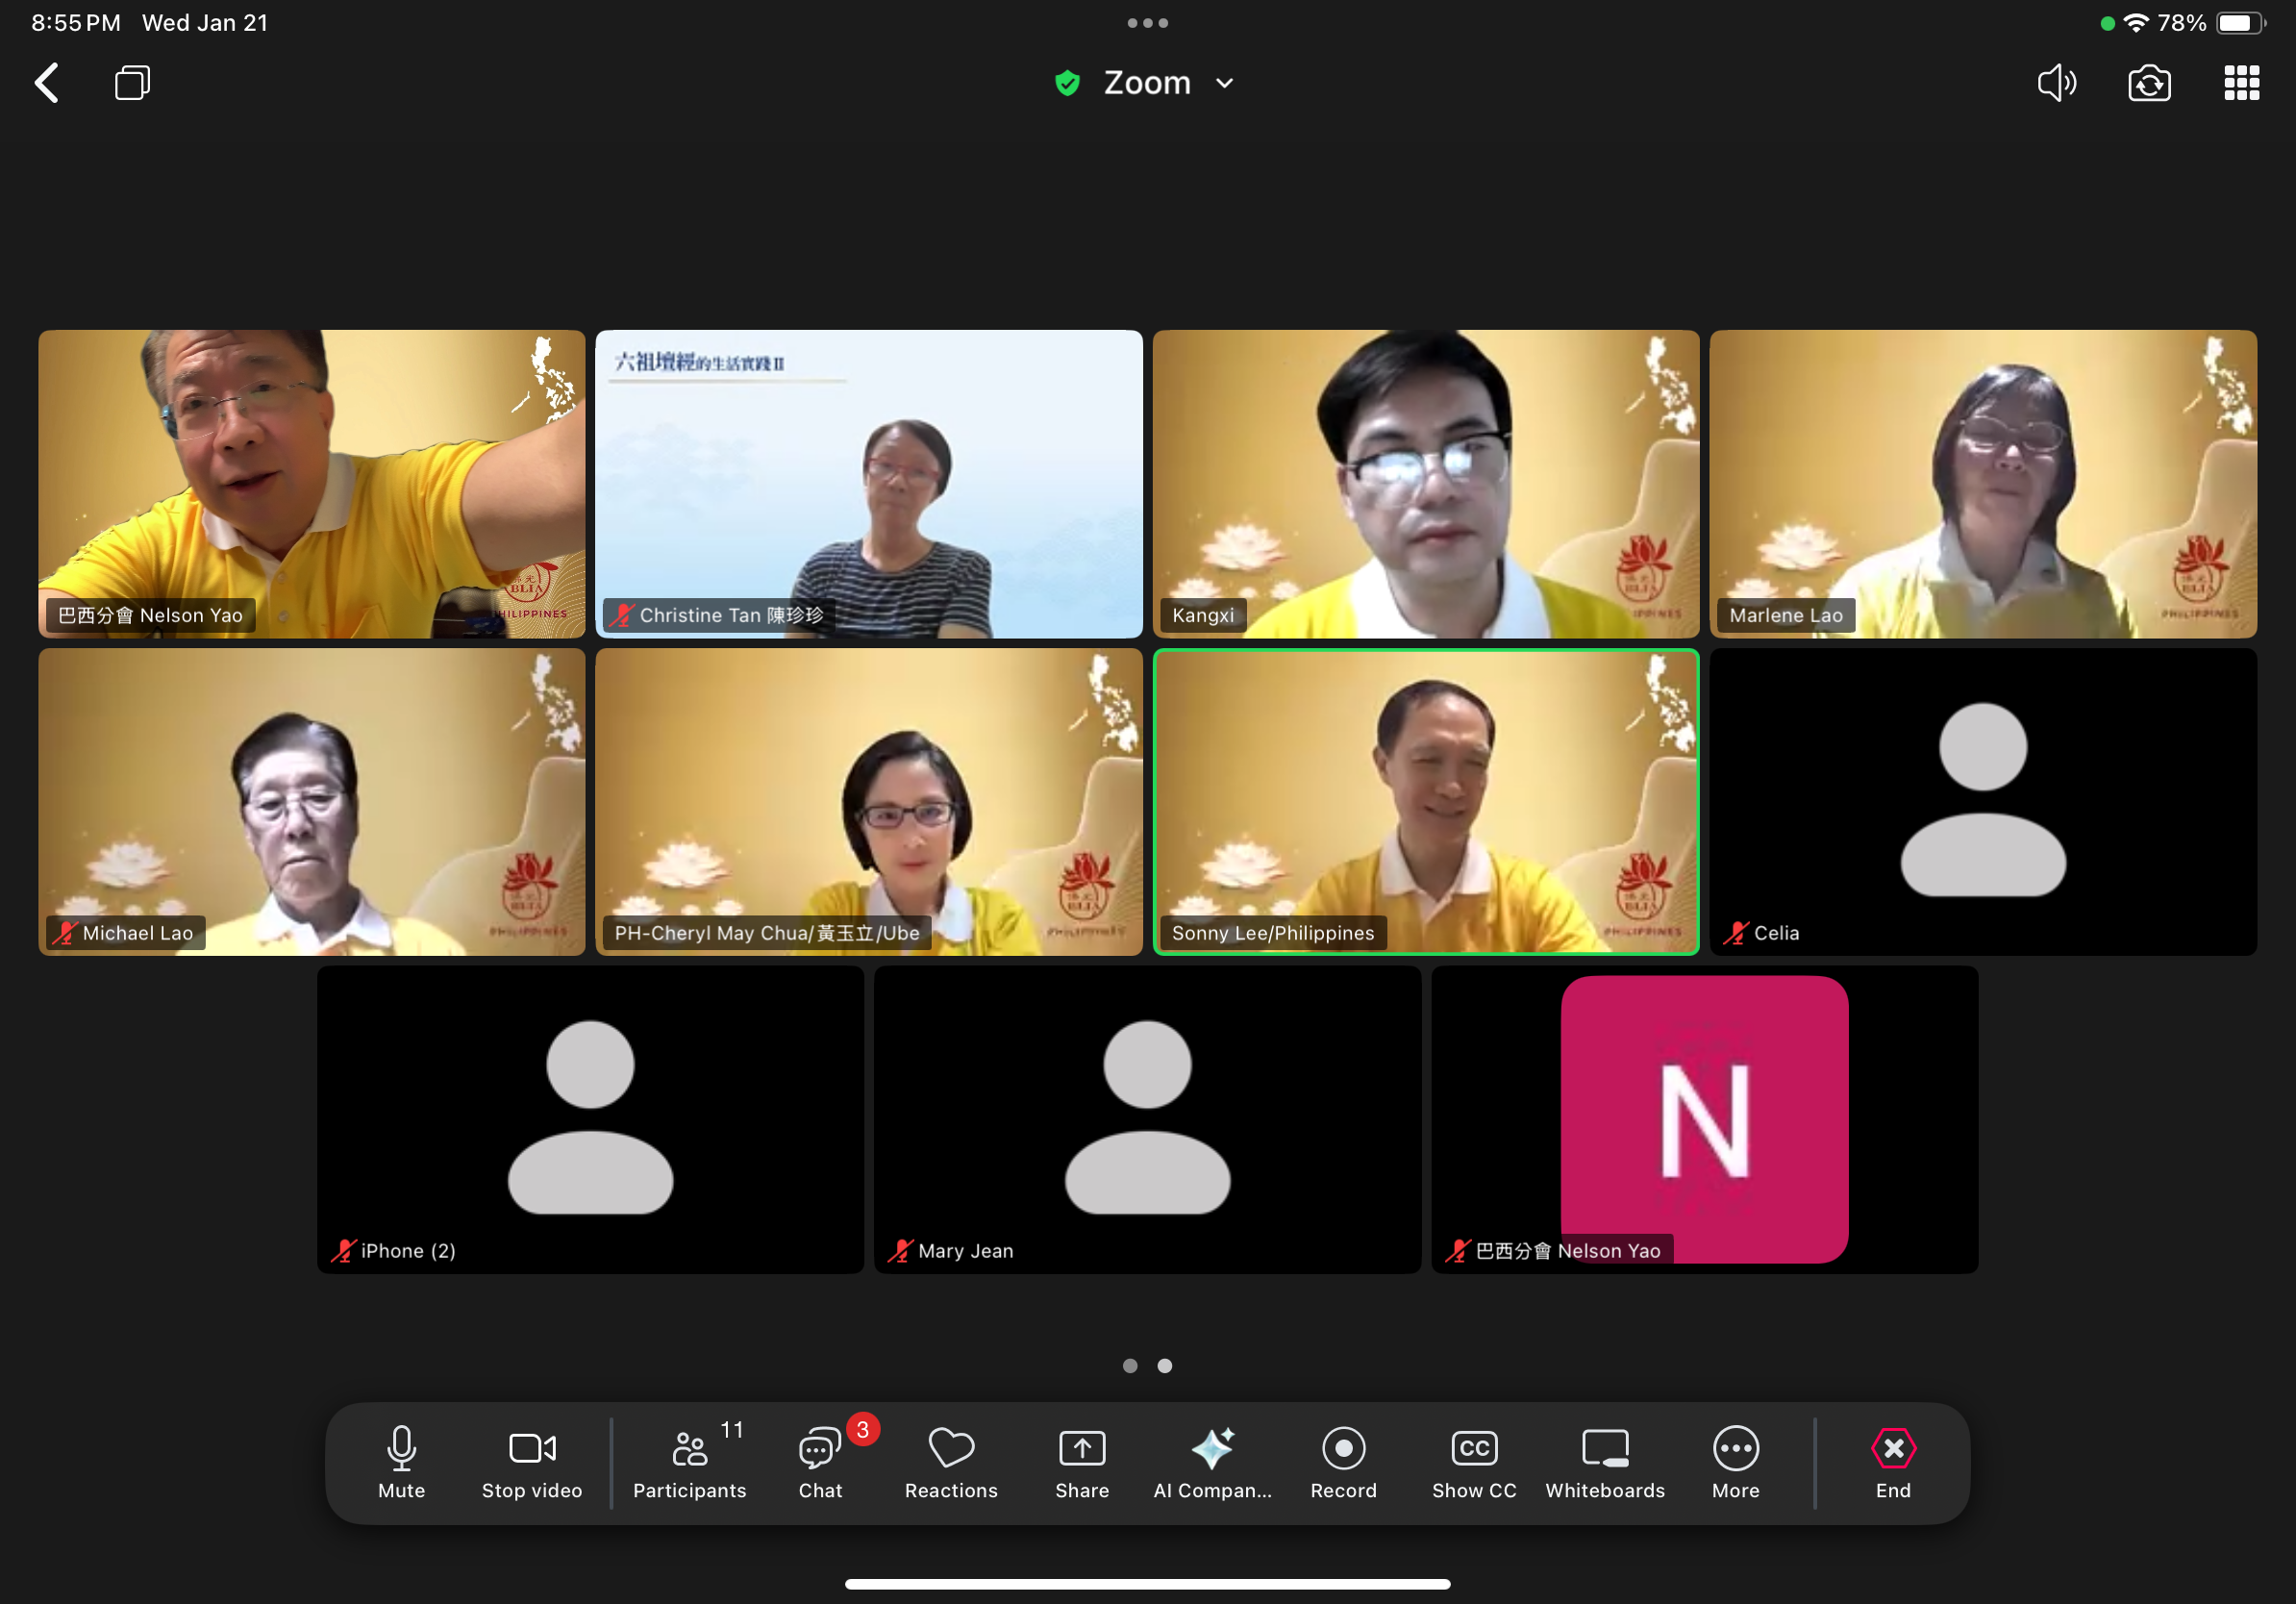Open the Participants panel
The width and height of the screenshot is (2296, 1604).
click(689, 1461)
